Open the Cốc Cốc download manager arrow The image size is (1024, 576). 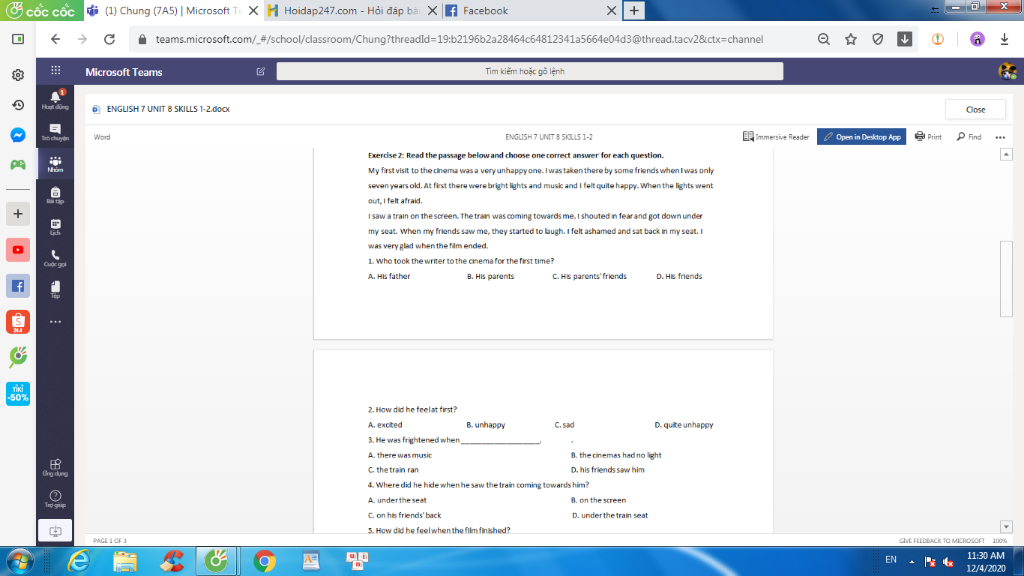tap(904, 39)
